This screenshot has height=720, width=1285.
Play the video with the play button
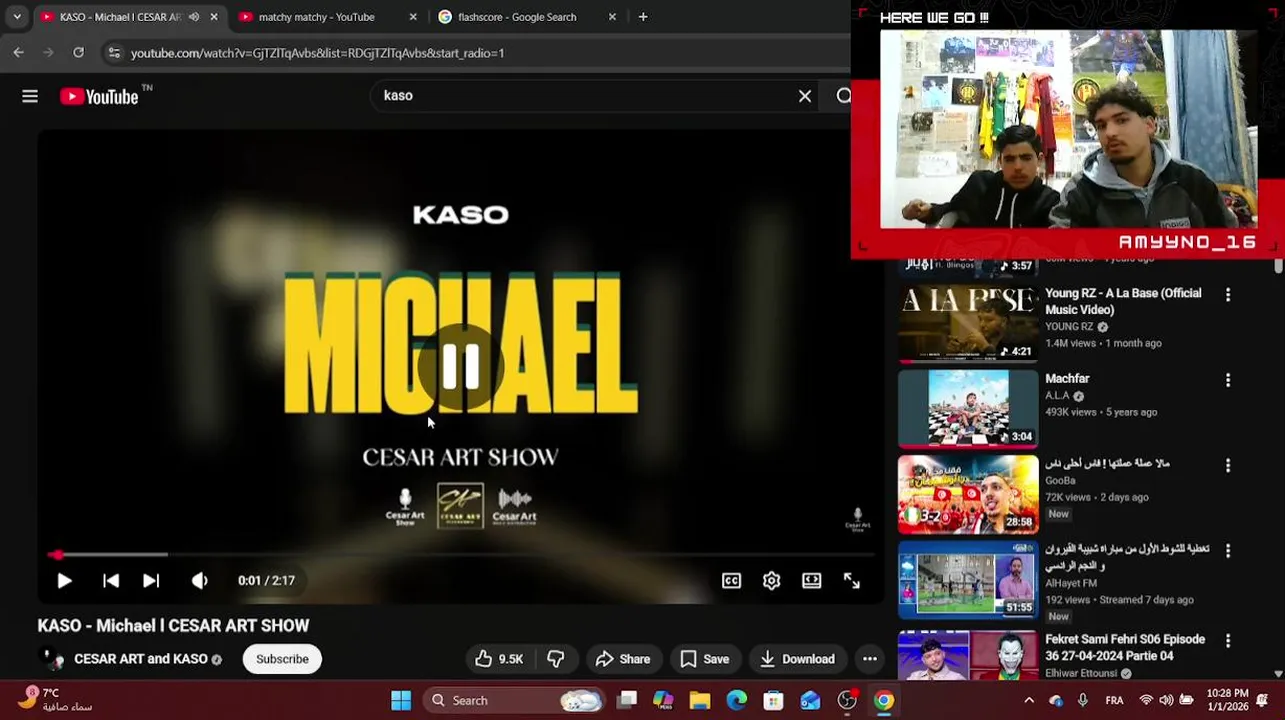64,580
